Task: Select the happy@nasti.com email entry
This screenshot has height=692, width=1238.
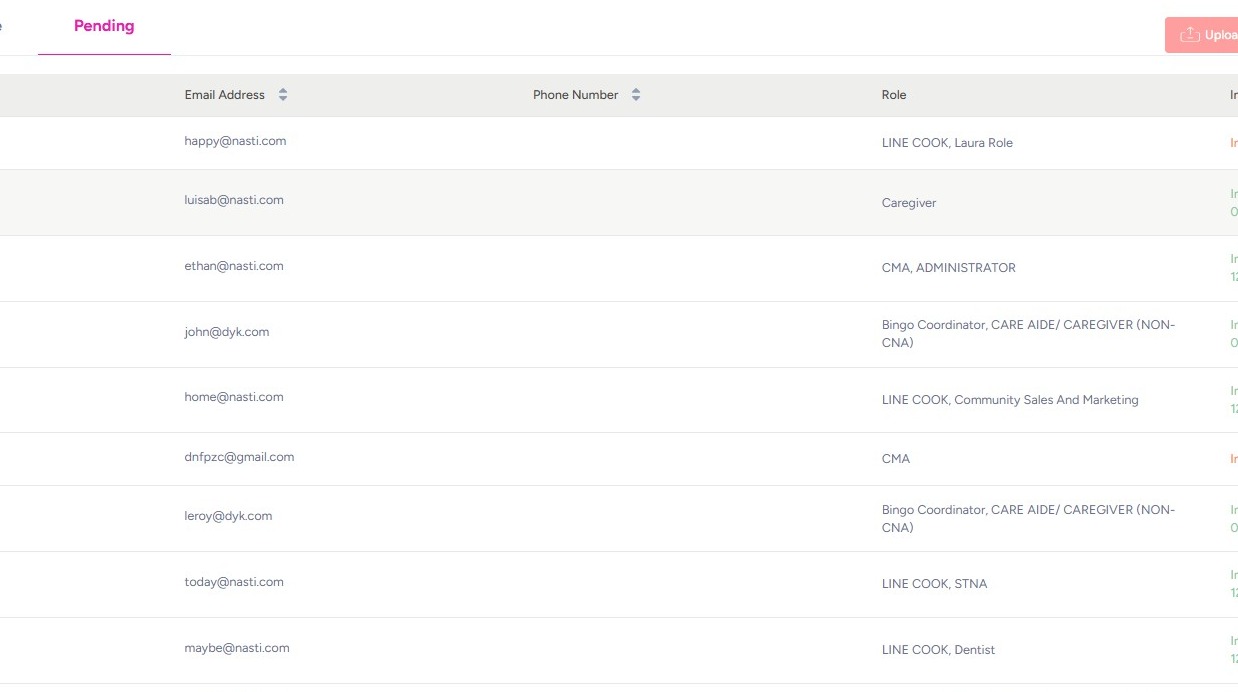Action: (x=235, y=141)
